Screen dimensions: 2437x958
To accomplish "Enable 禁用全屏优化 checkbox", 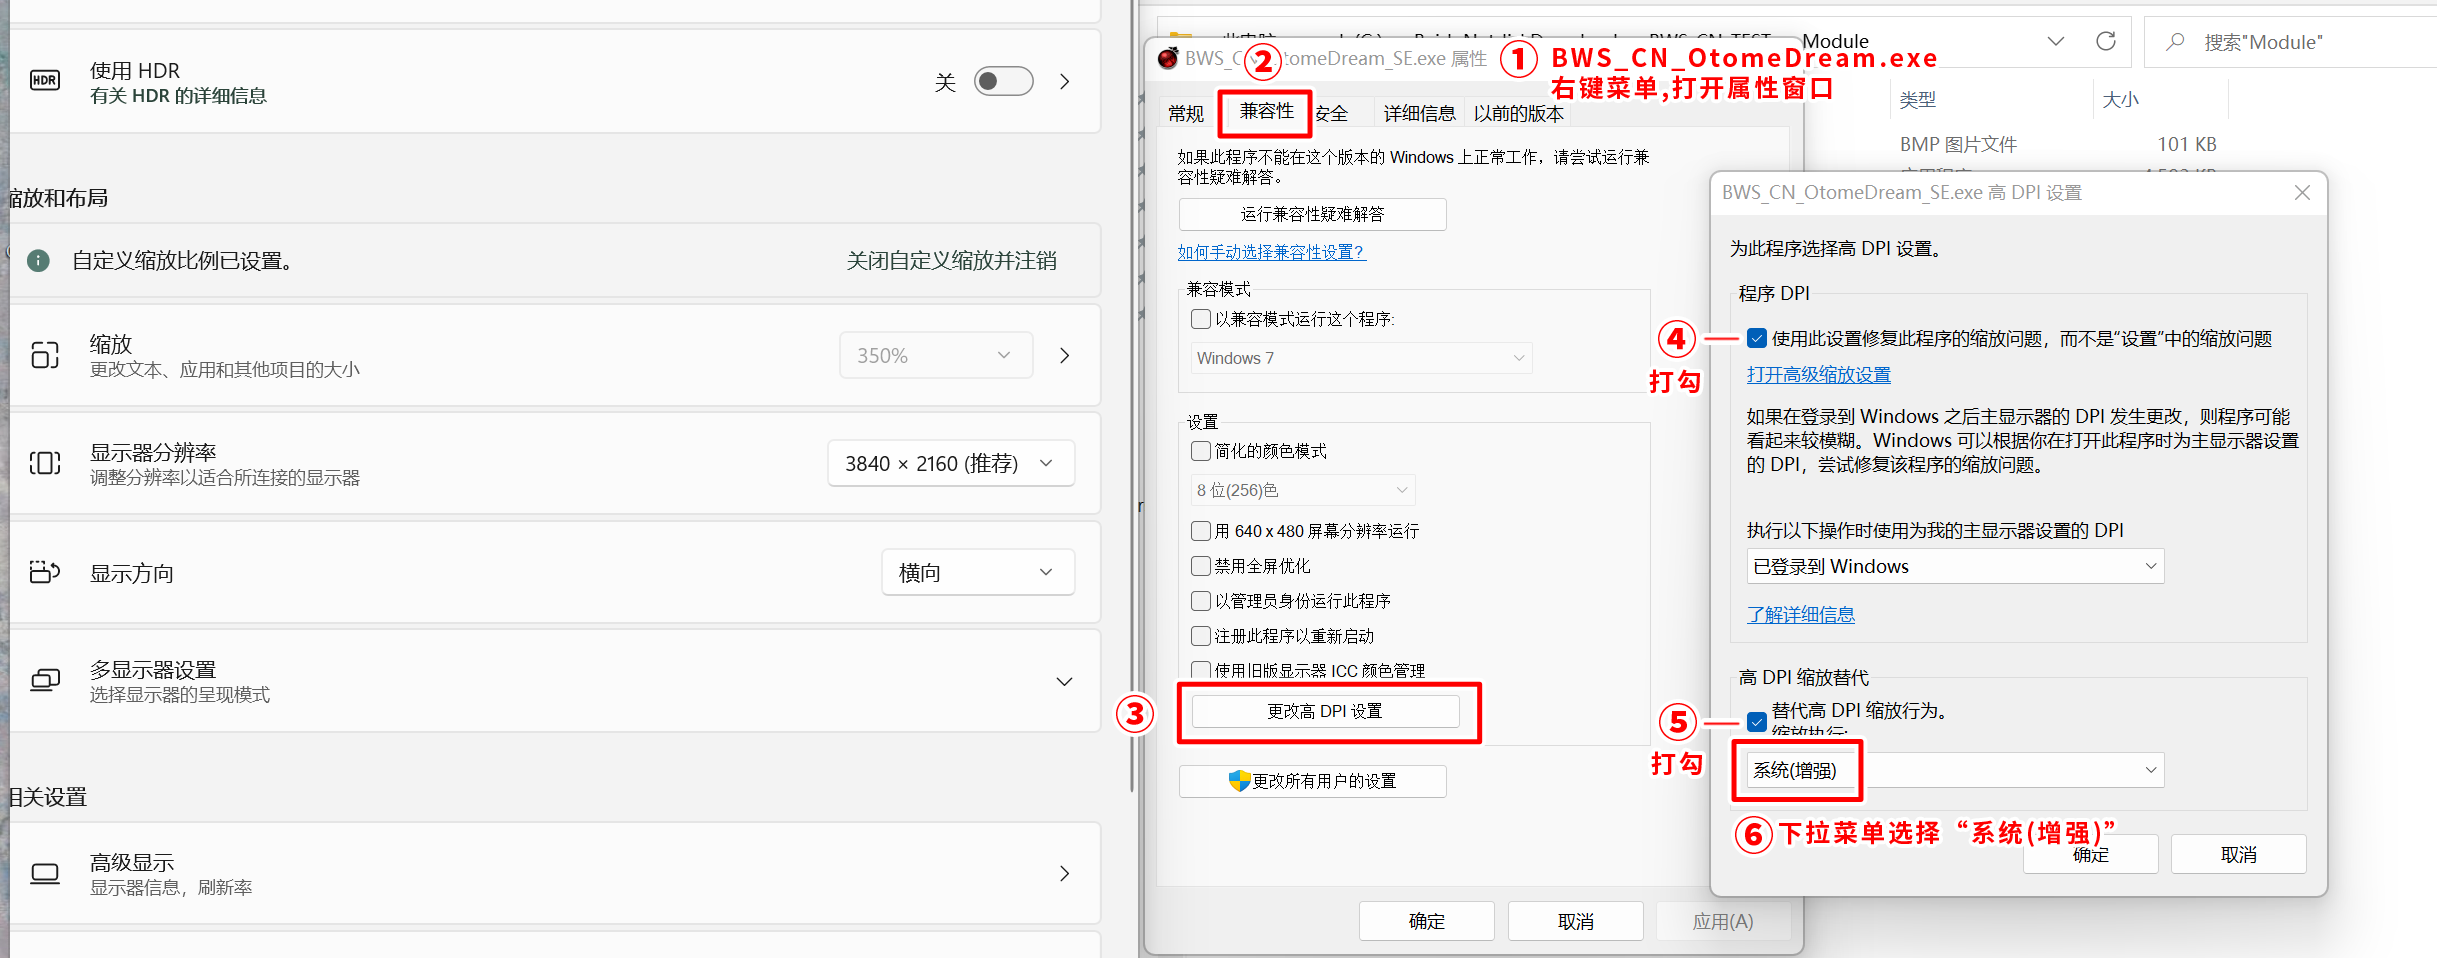I will point(1201,566).
